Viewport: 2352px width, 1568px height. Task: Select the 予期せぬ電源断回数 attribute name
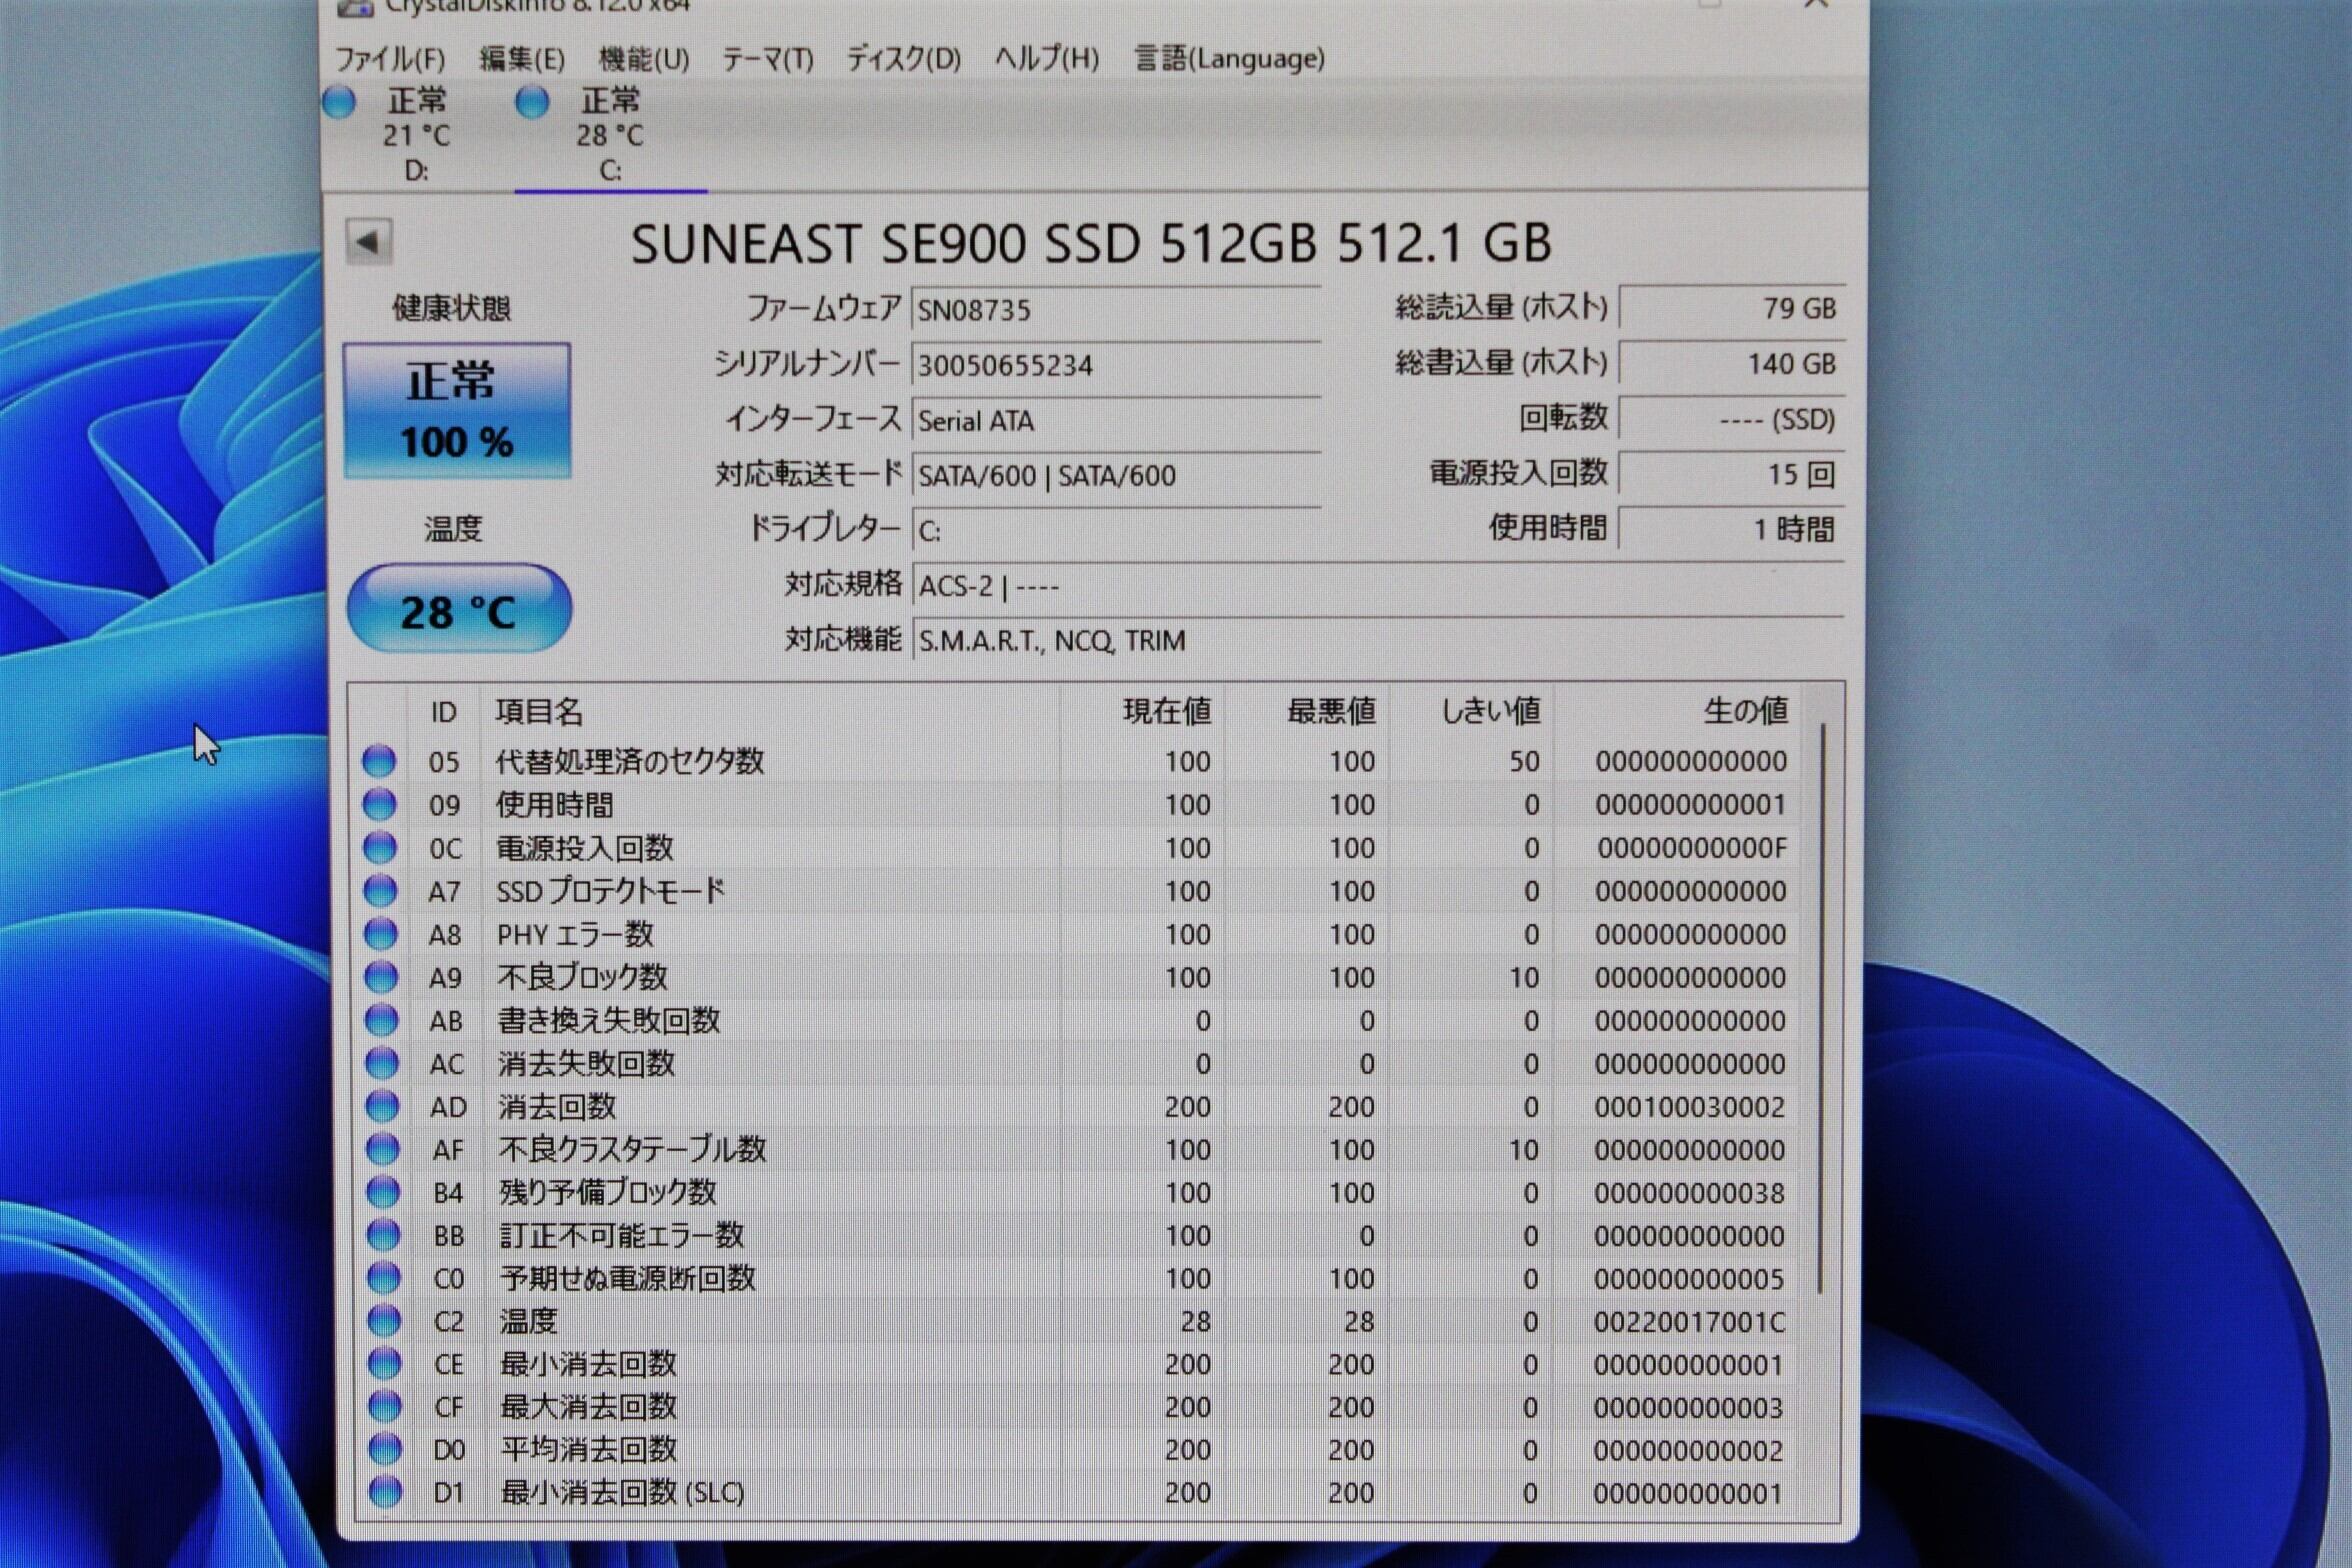627,1278
